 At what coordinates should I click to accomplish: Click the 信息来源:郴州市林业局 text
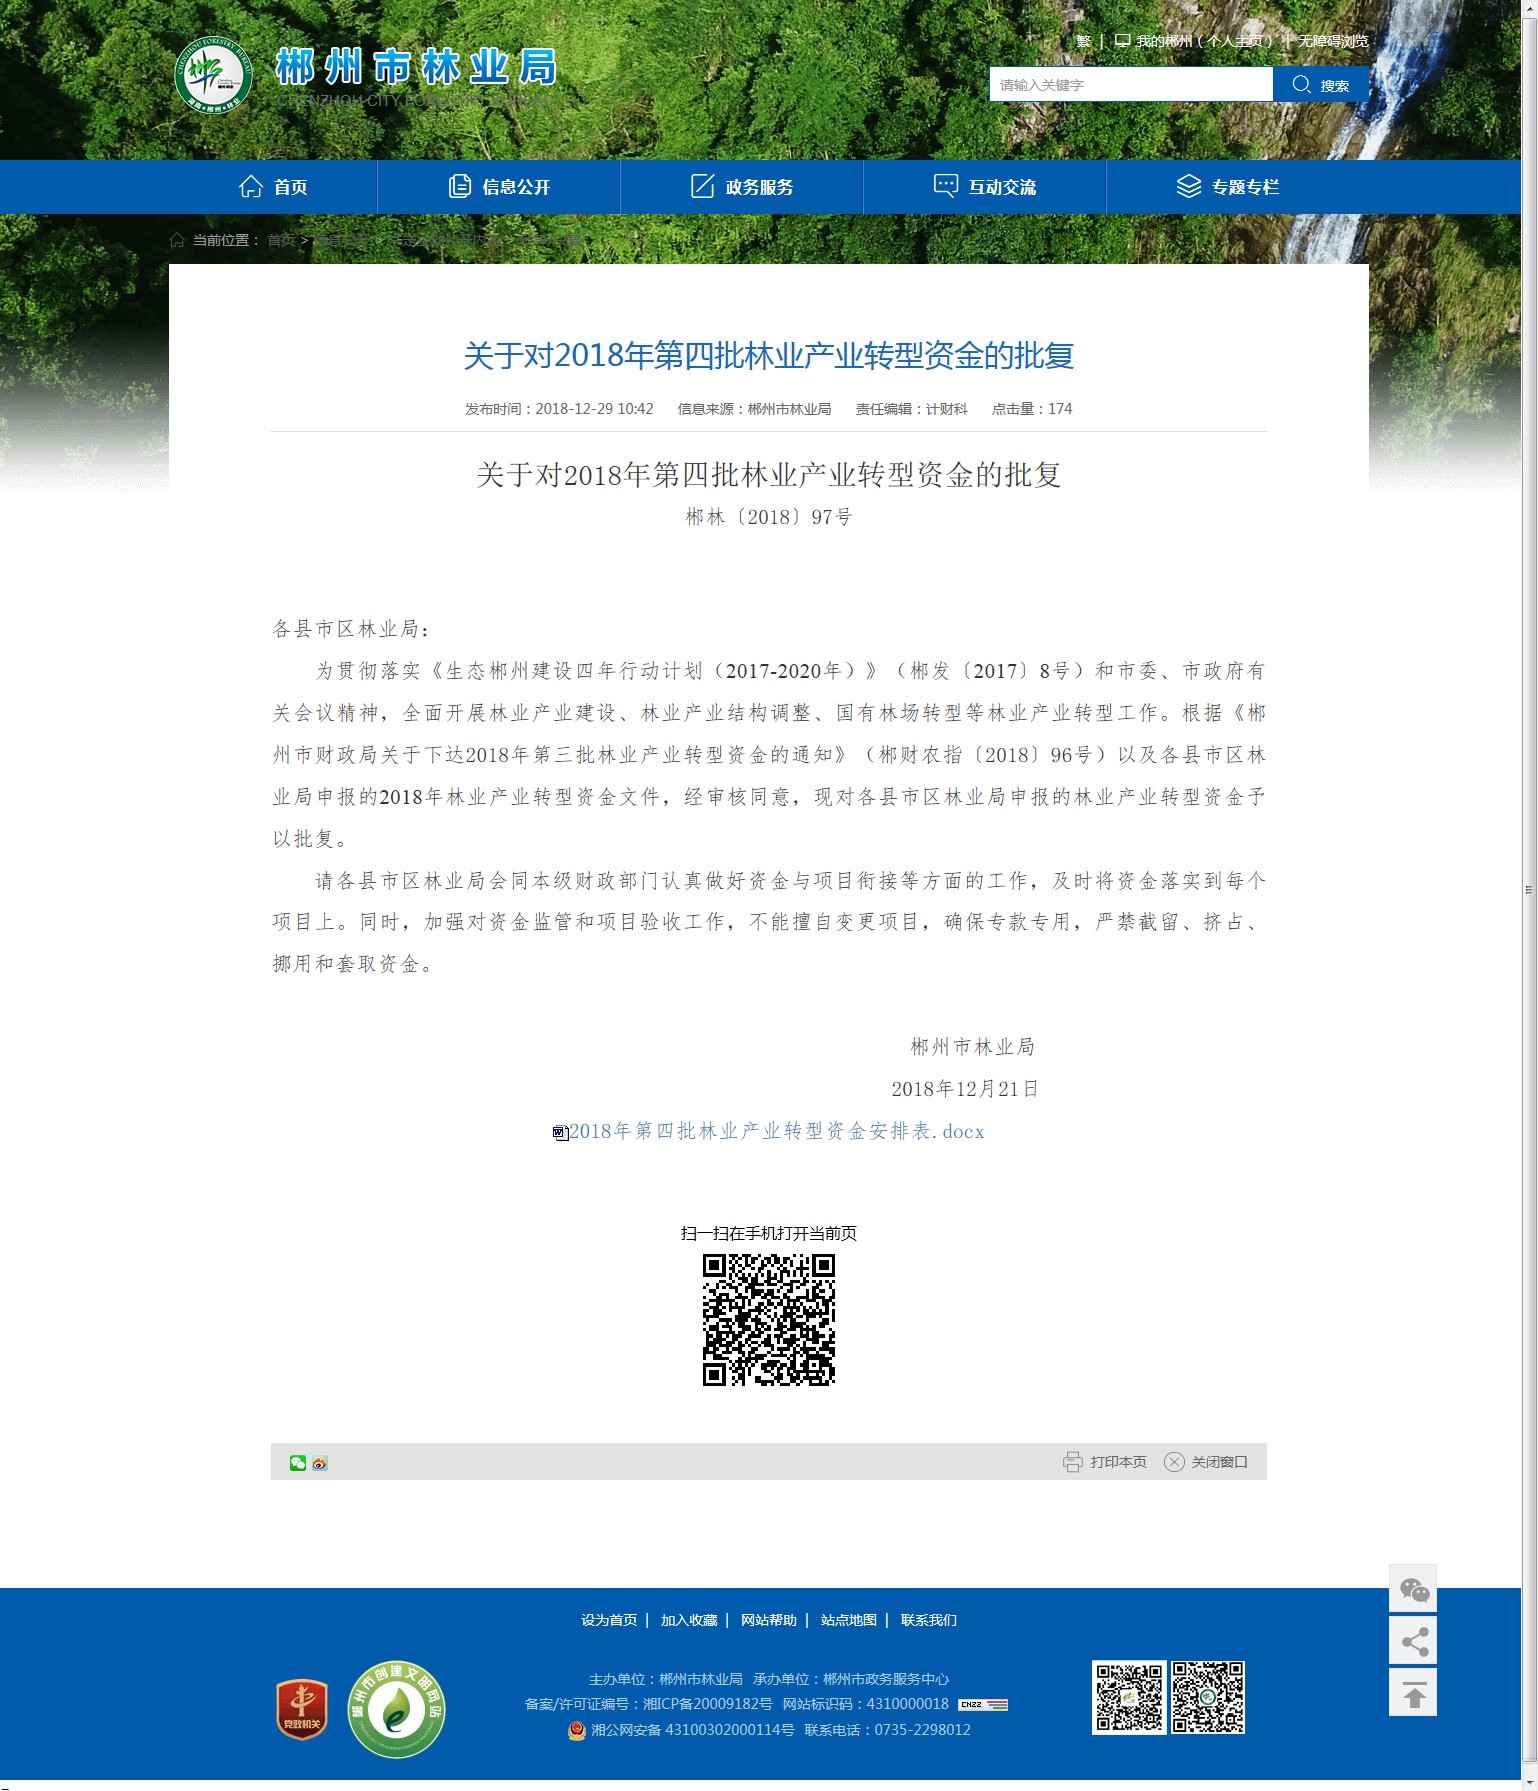[755, 409]
